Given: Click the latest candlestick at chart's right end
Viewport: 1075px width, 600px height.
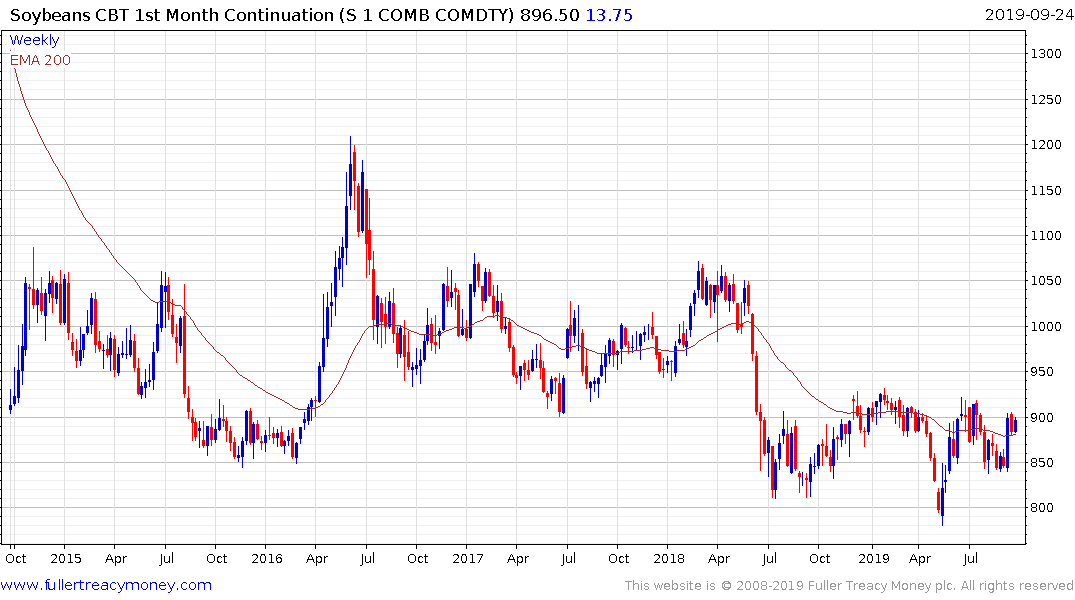Looking at the screenshot, I should point(1015,424).
